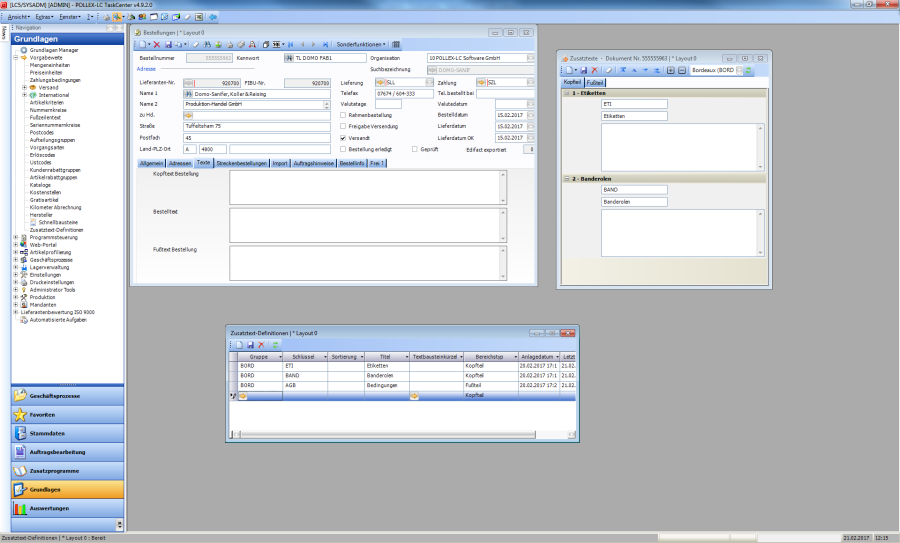Viewport: 900px width, 543px height.
Task: Jump to first record in Bestellungen toolbar
Action: (291, 45)
